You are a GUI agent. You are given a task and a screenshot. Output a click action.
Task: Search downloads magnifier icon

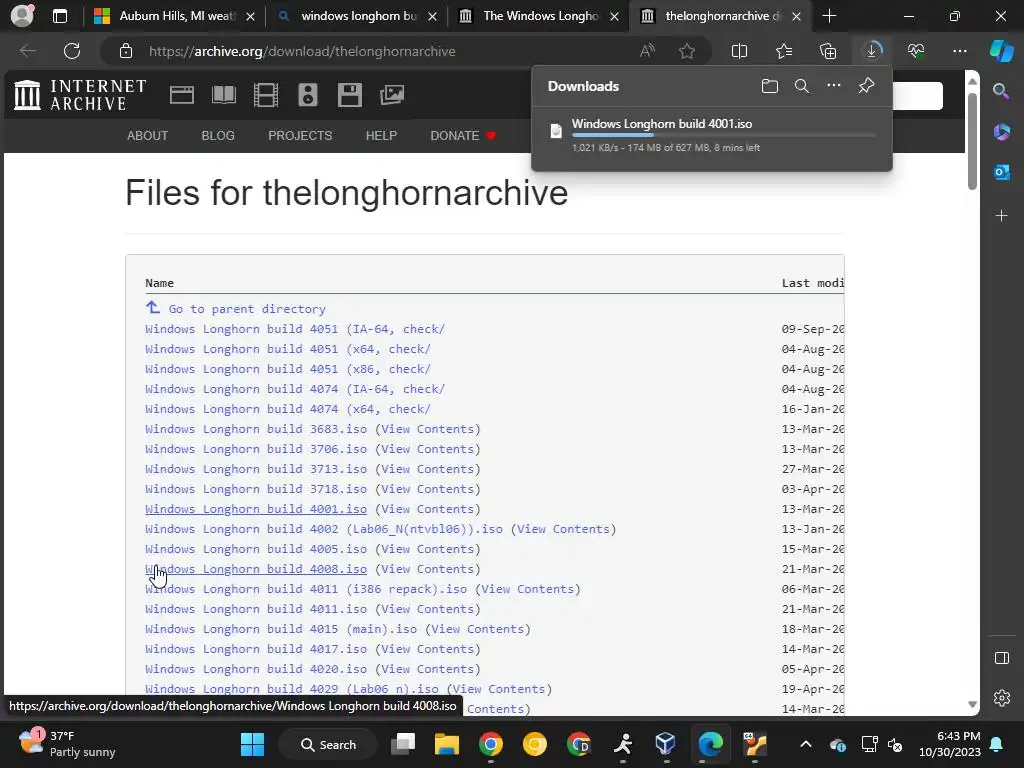801,86
